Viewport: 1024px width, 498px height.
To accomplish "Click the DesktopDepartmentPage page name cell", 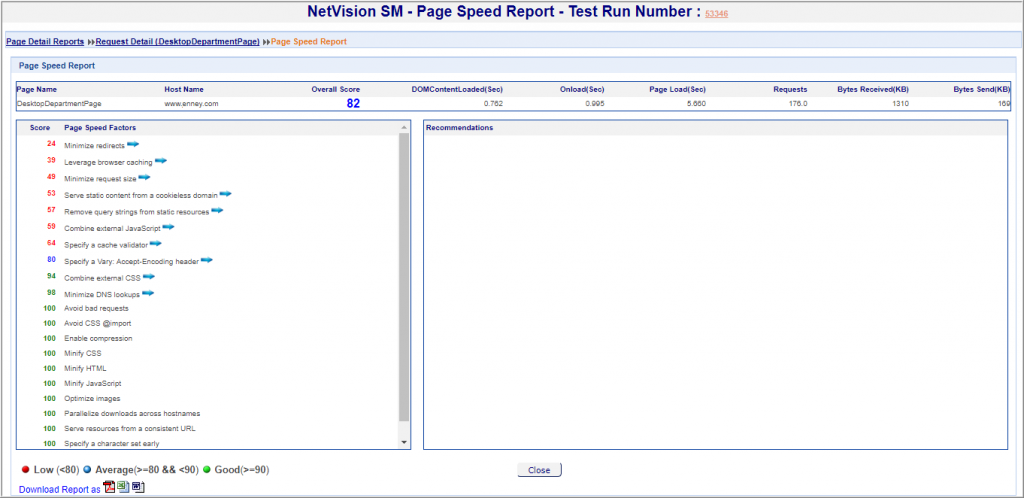I will tap(59, 104).
